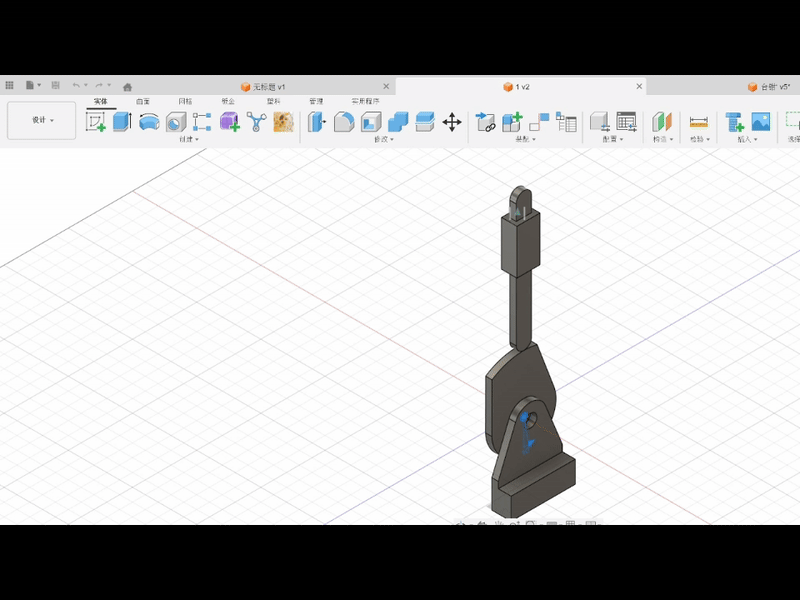Select the 网格 (Mesh) ribbon tab

(185, 102)
